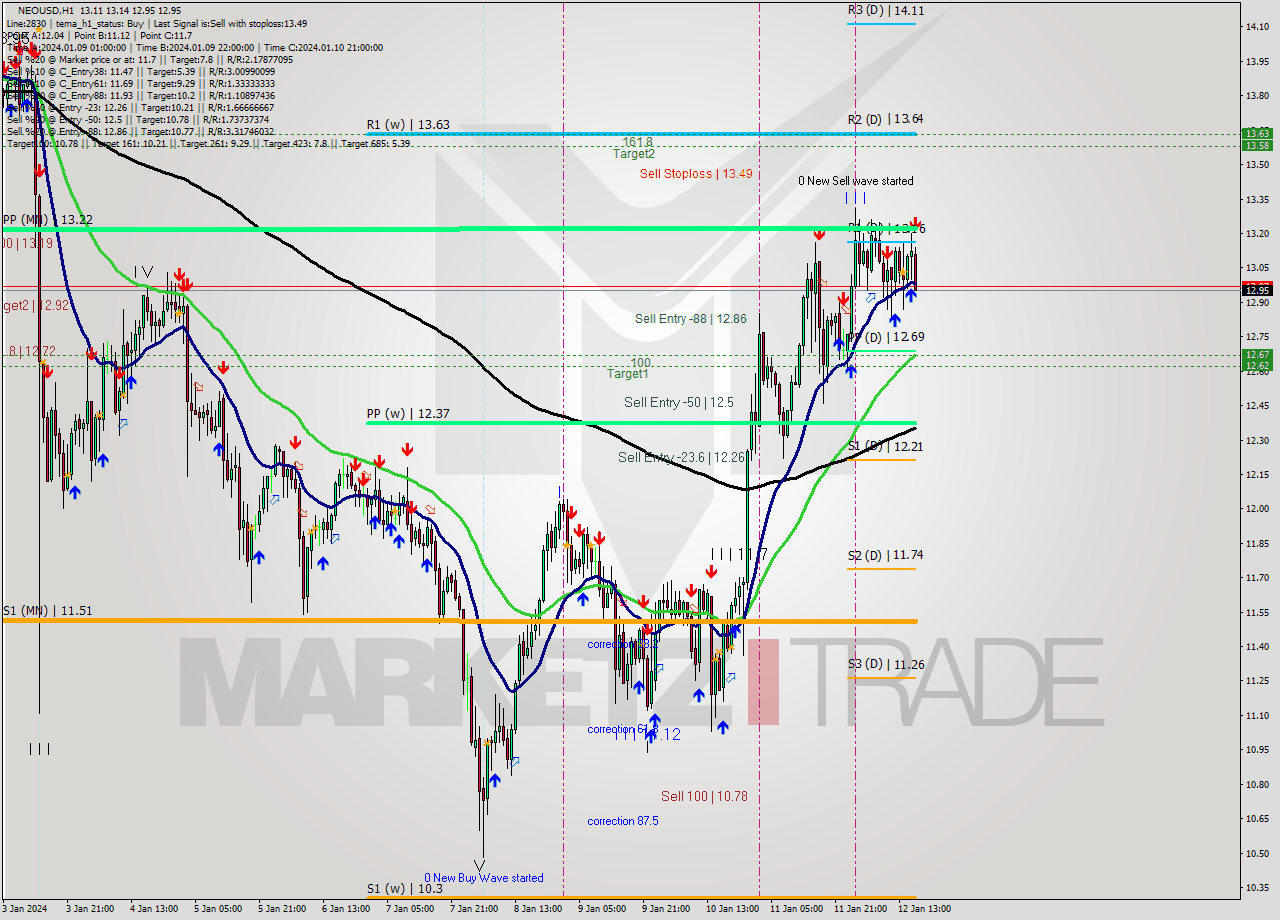This screenshot has height=920, width=1280.
Task: Select the 'S1 (w) | 10.3' weekly support label
Action: pos(403,888)
